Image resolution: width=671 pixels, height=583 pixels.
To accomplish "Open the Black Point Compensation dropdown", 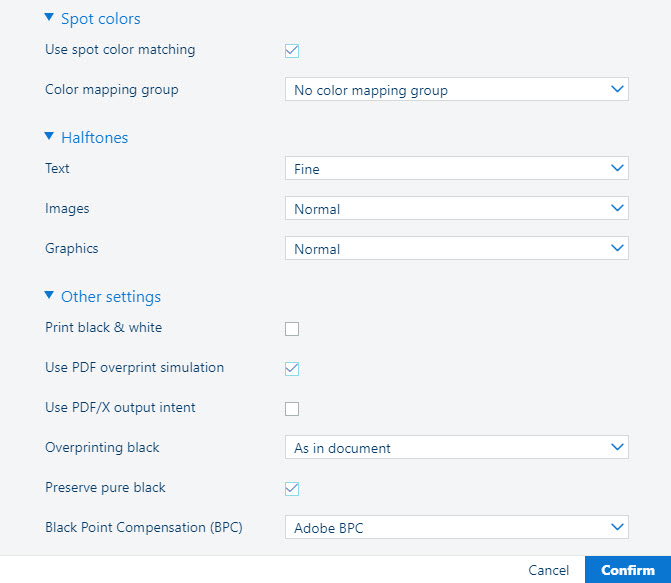I will [x=456, y=528].
